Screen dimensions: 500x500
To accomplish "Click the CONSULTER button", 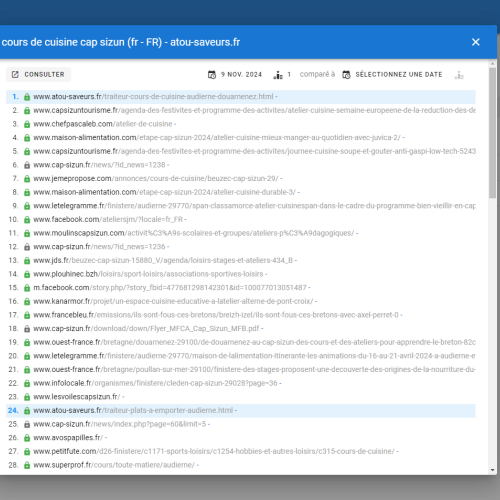I will click(38, 74).
